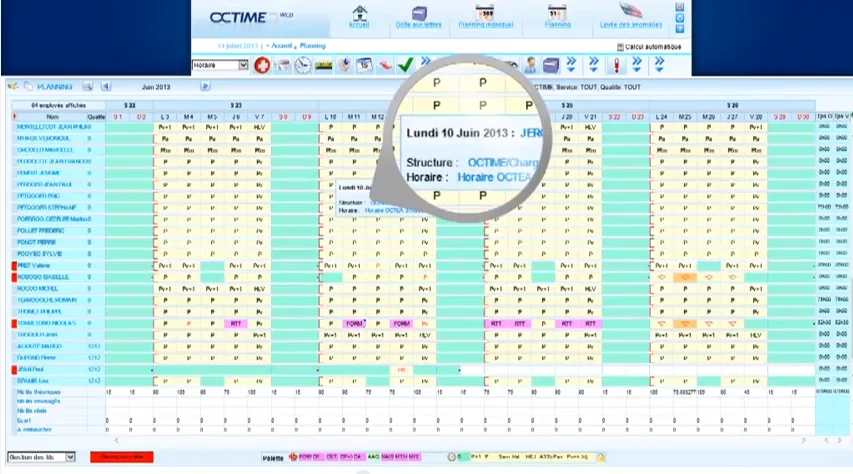Expand double-chevron left of red exclamation icon
The width and height of the screenshot is (853, 474).
(594, 65)
